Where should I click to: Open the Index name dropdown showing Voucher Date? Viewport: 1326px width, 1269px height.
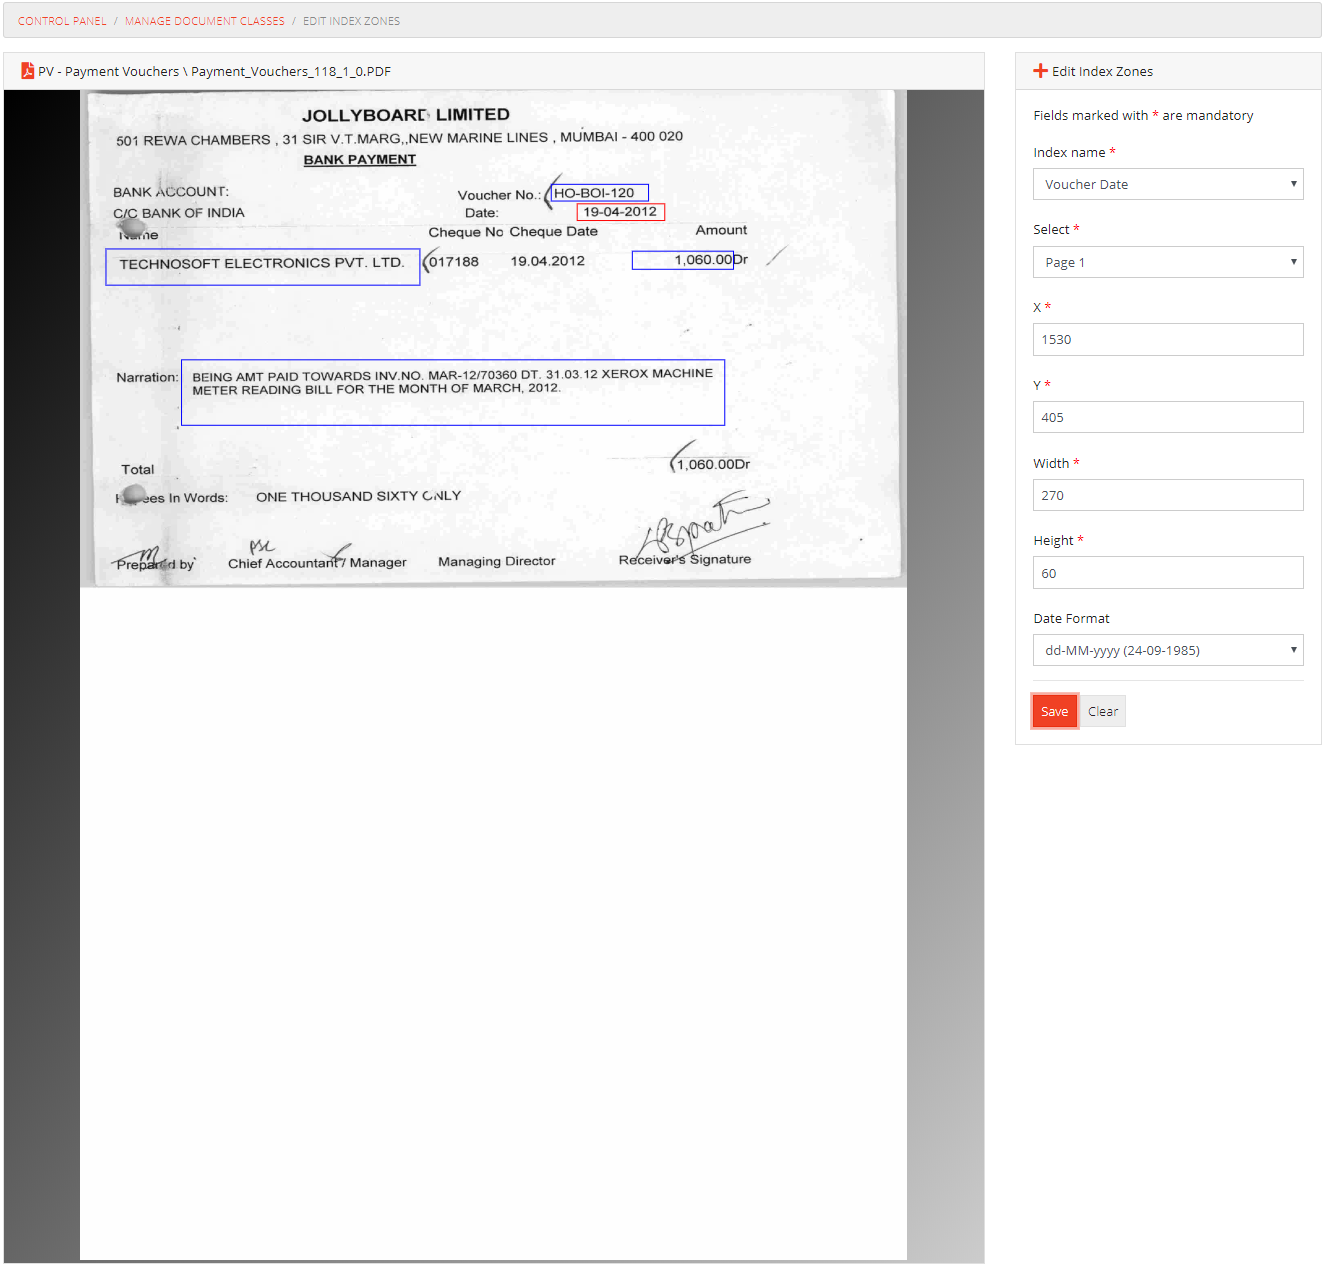pyautogui.click(x=1168, y=184)
